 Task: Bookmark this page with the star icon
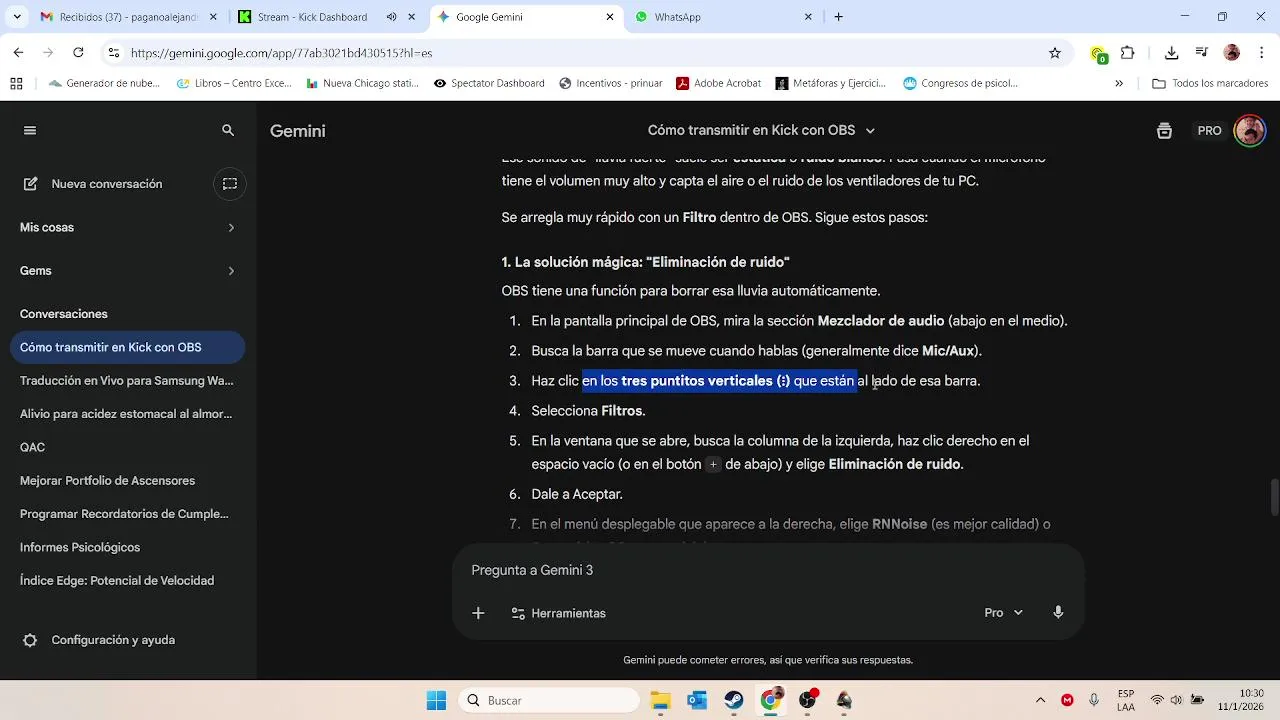click(1055, 53)
